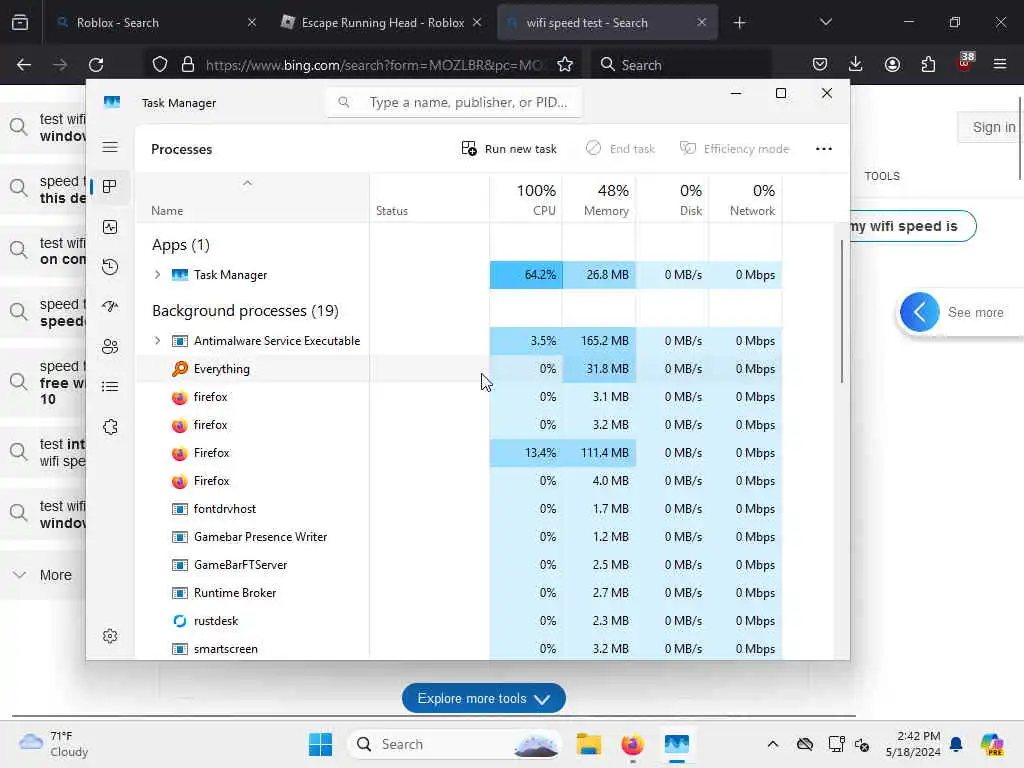Image resolution: width=1024 pixels, height=768 pixels.
Task: Open Task Manager settings gear
Action: click(x=110, y=636)
